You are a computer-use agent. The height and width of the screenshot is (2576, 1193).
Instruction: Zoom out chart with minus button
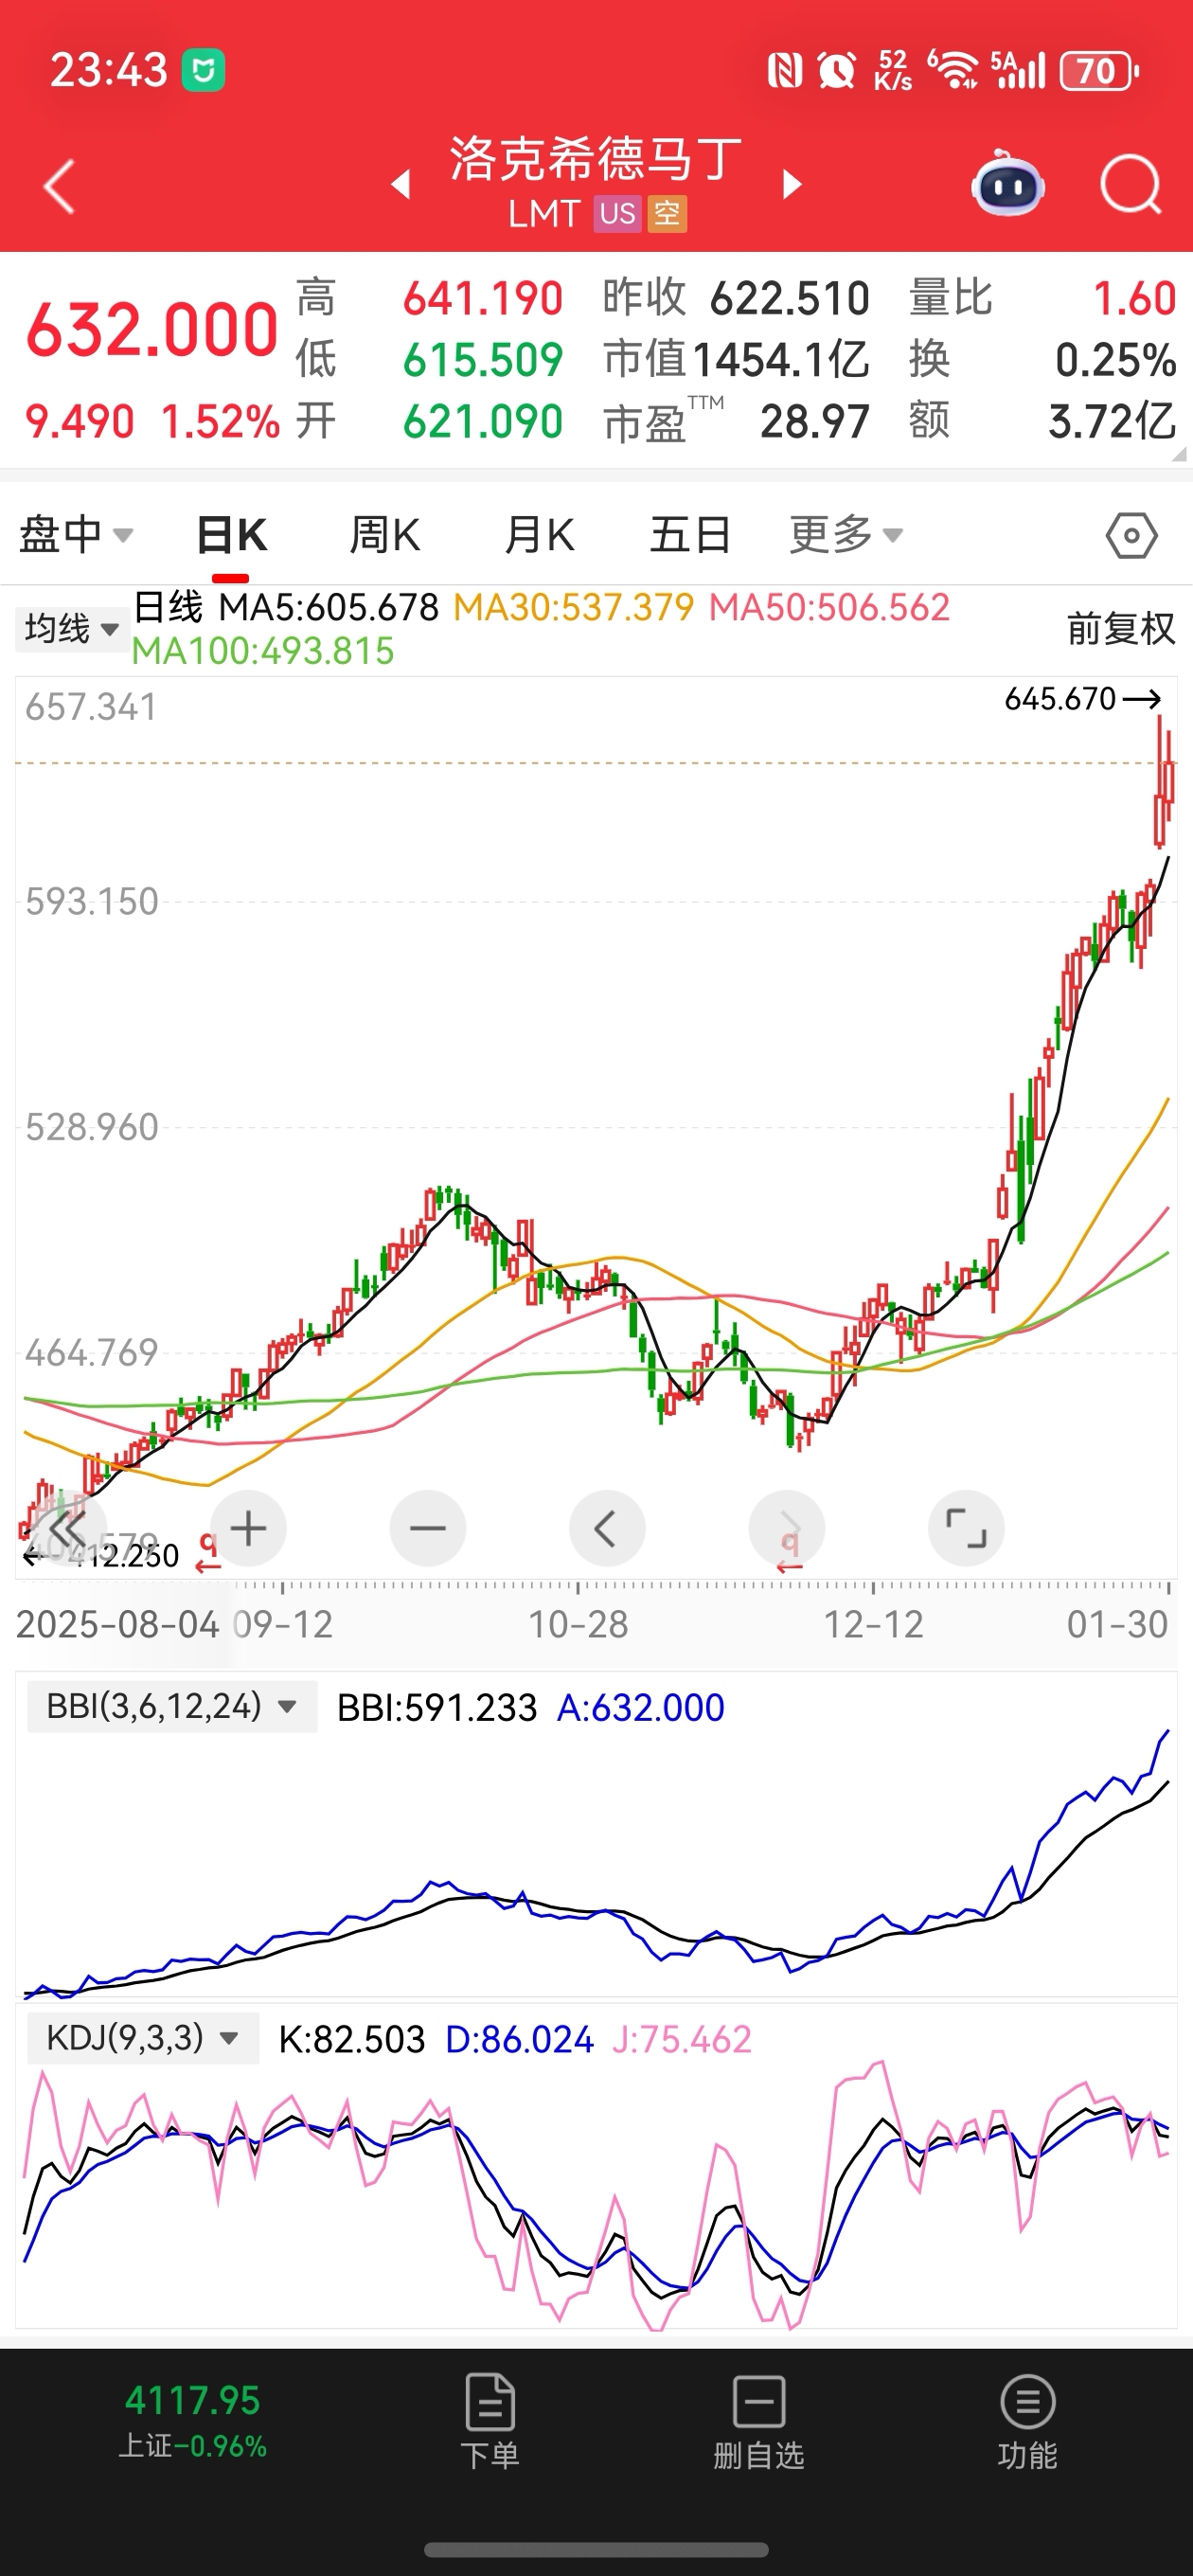click(x=428, y=1528)
